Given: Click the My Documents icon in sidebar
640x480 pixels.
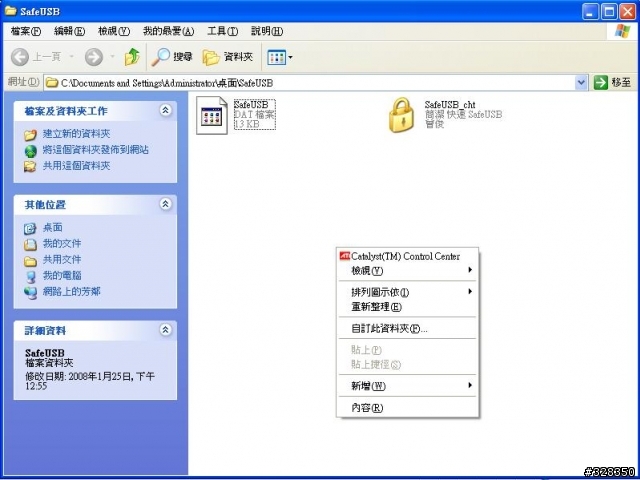Looking at the screenshot, I should [x=30, y=244].
